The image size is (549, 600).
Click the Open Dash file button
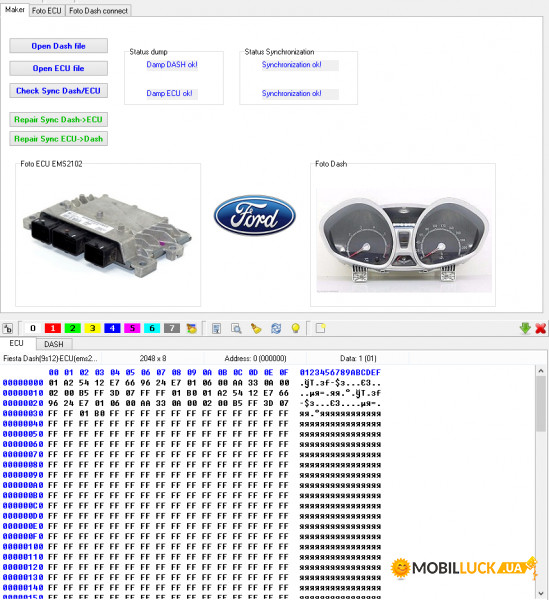pos(59,46)
